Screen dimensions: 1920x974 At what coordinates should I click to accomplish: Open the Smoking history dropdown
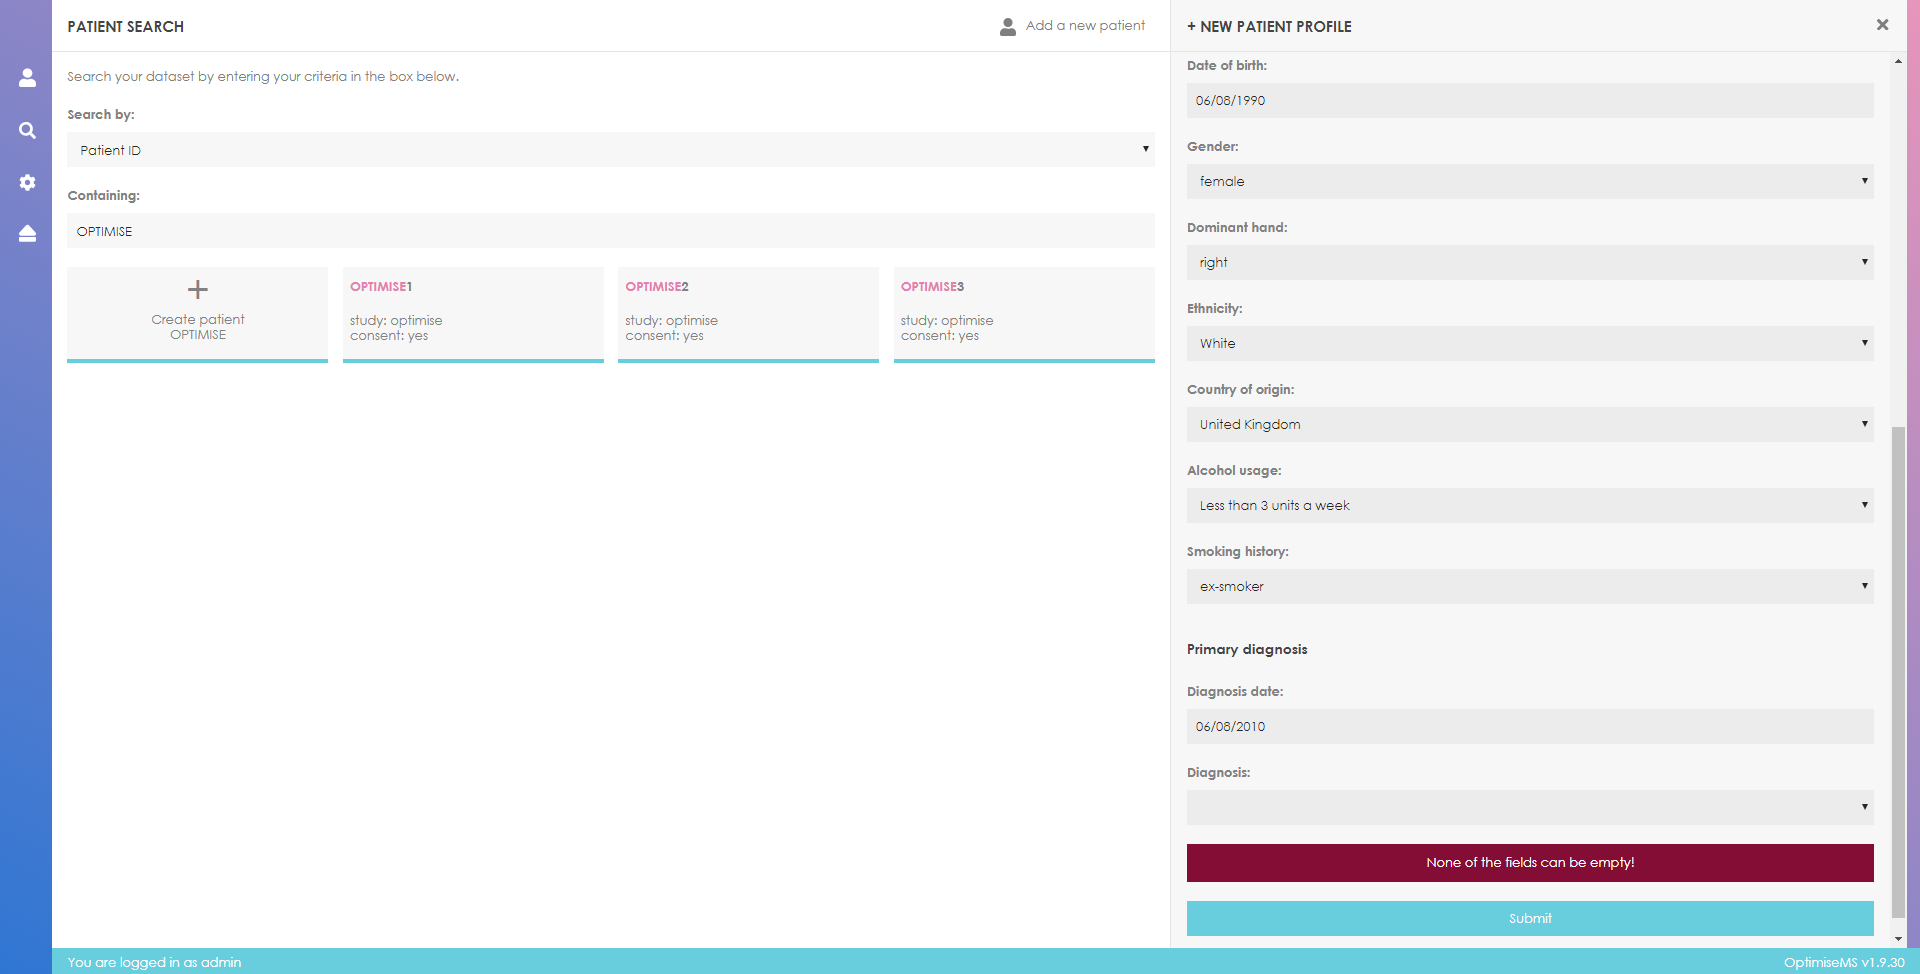1530,587
